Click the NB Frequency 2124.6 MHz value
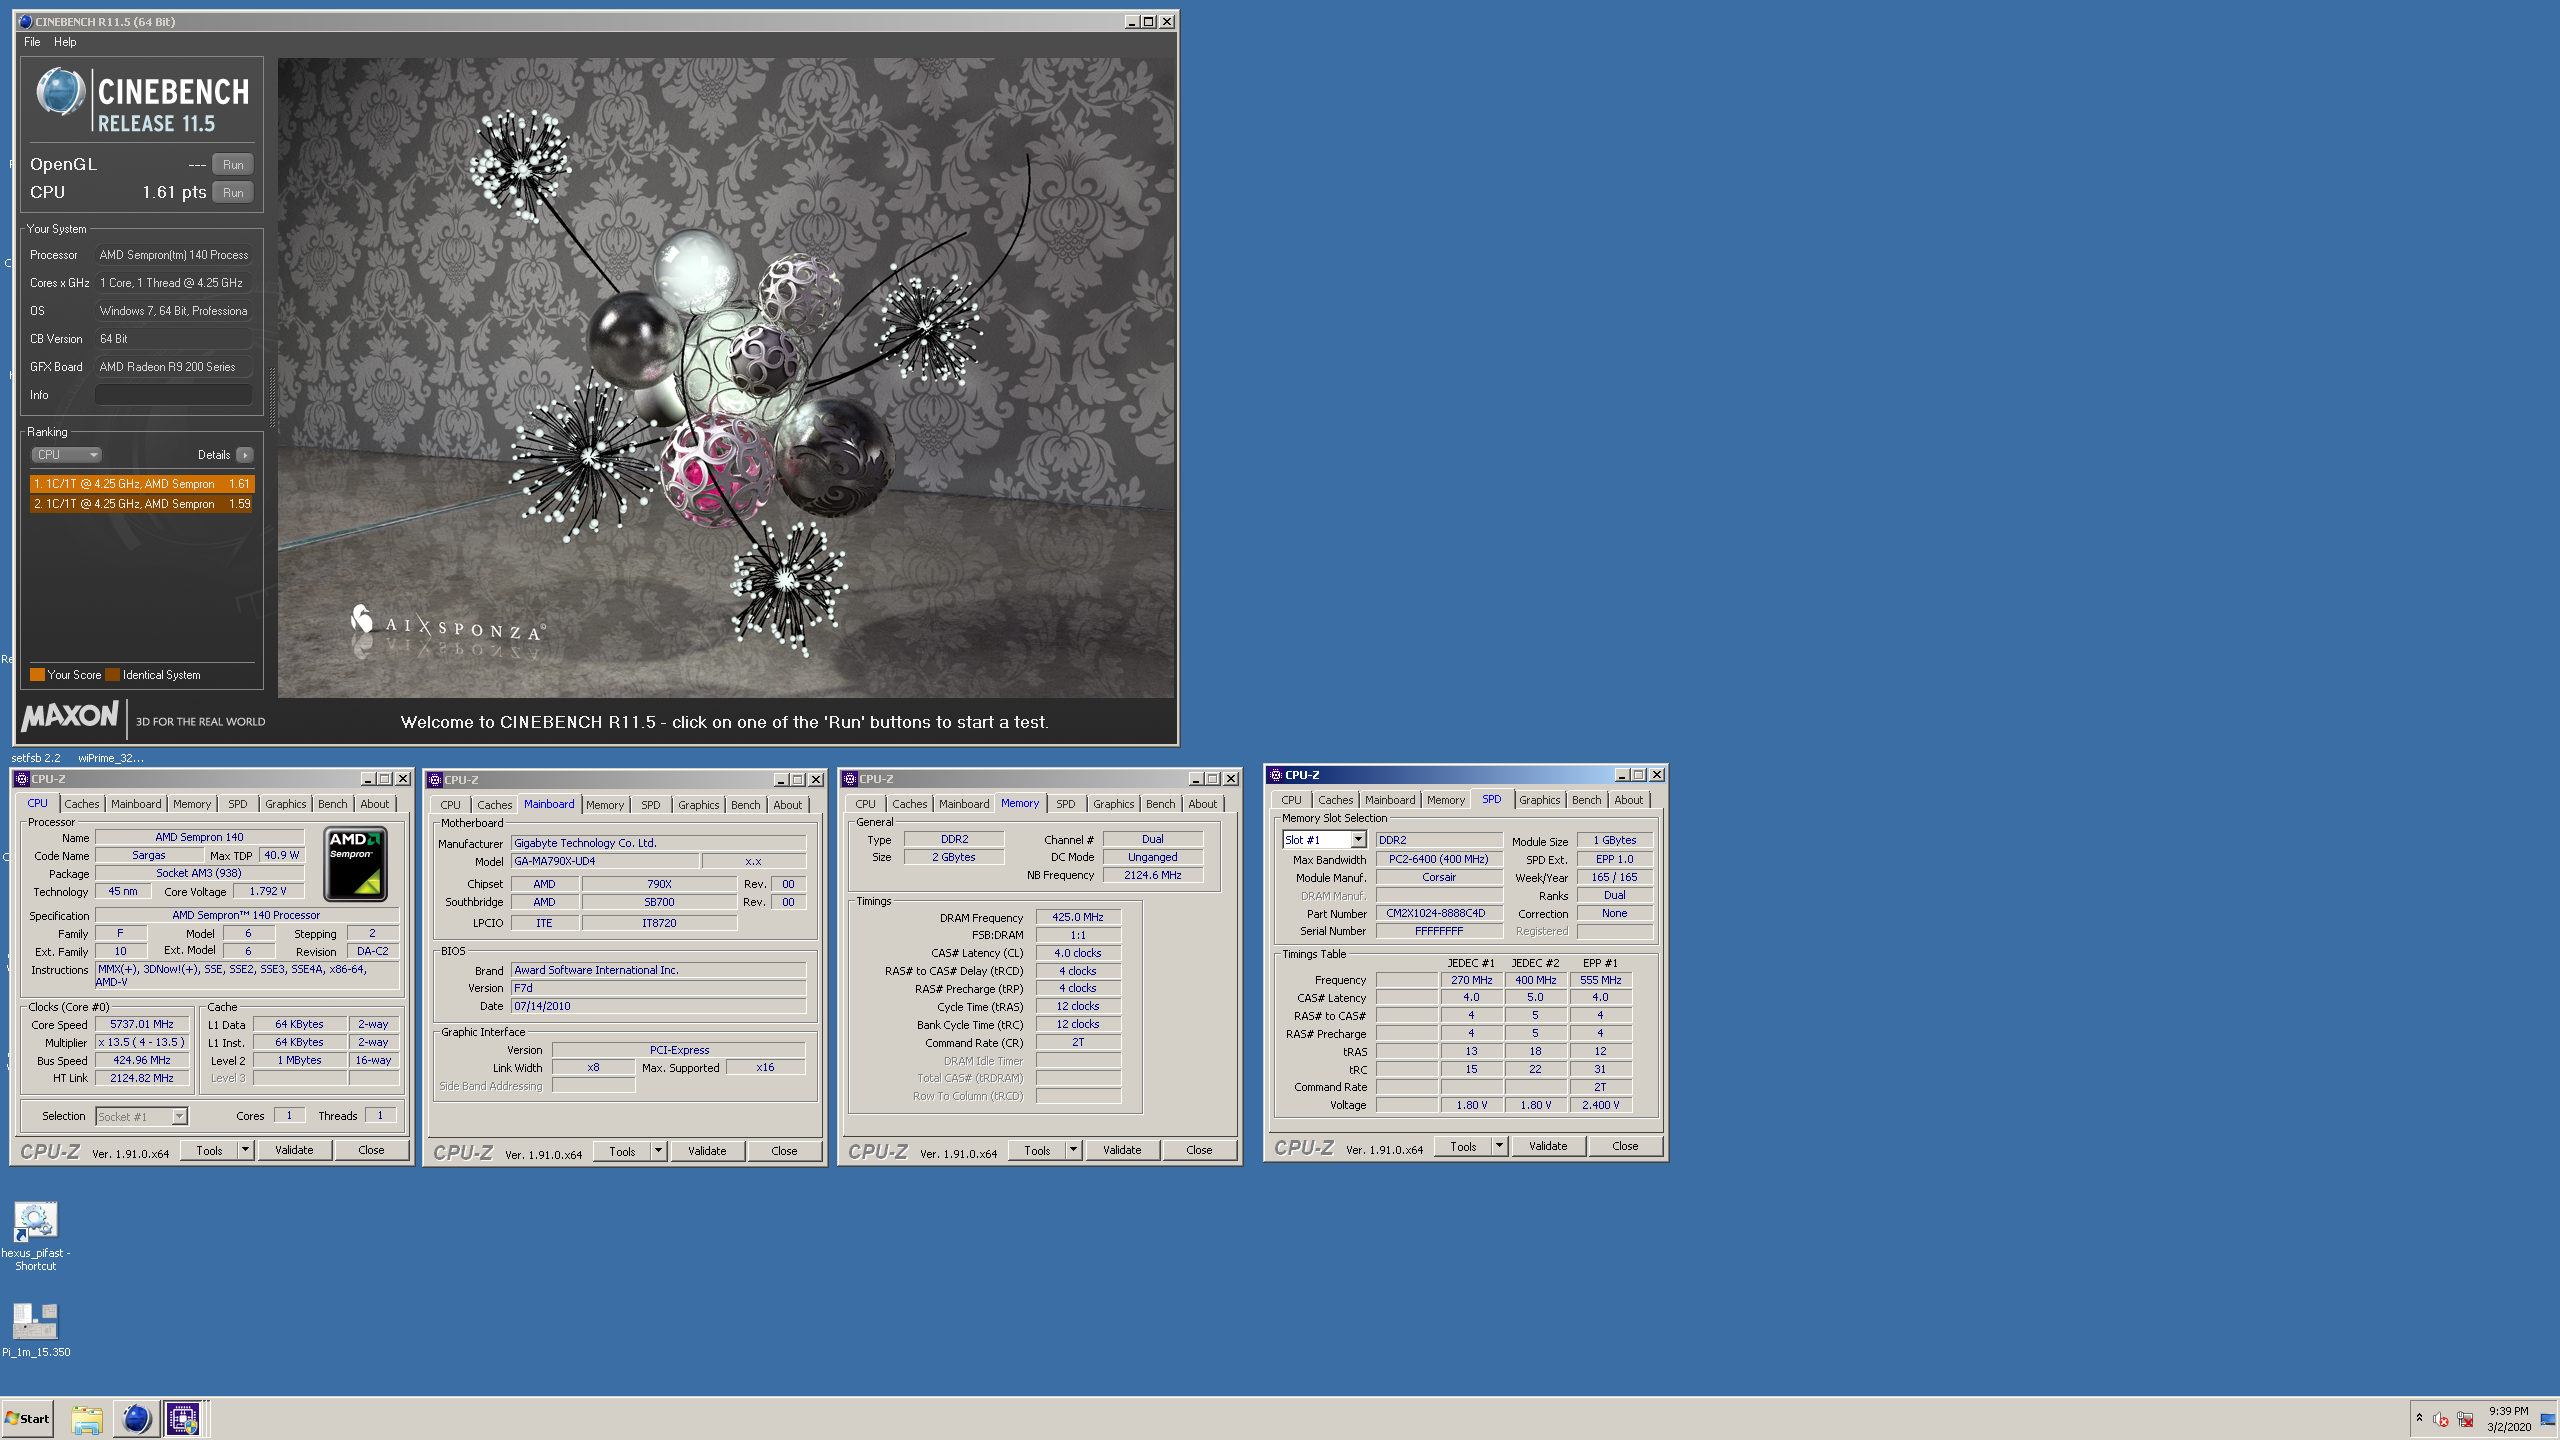Screen dimensions: 2560x1440 1153,875
